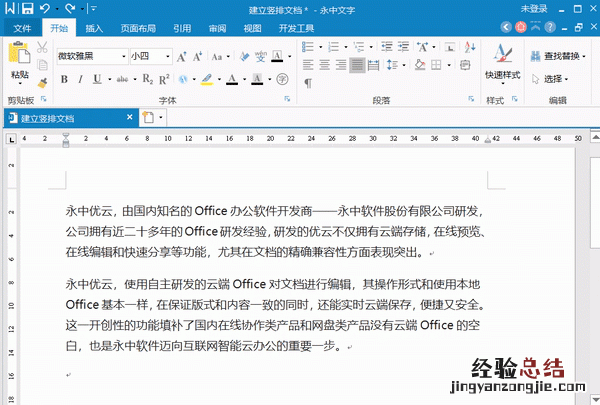Click the increase indent icon
The image size is (600, 405).
(x=403, y=47)
